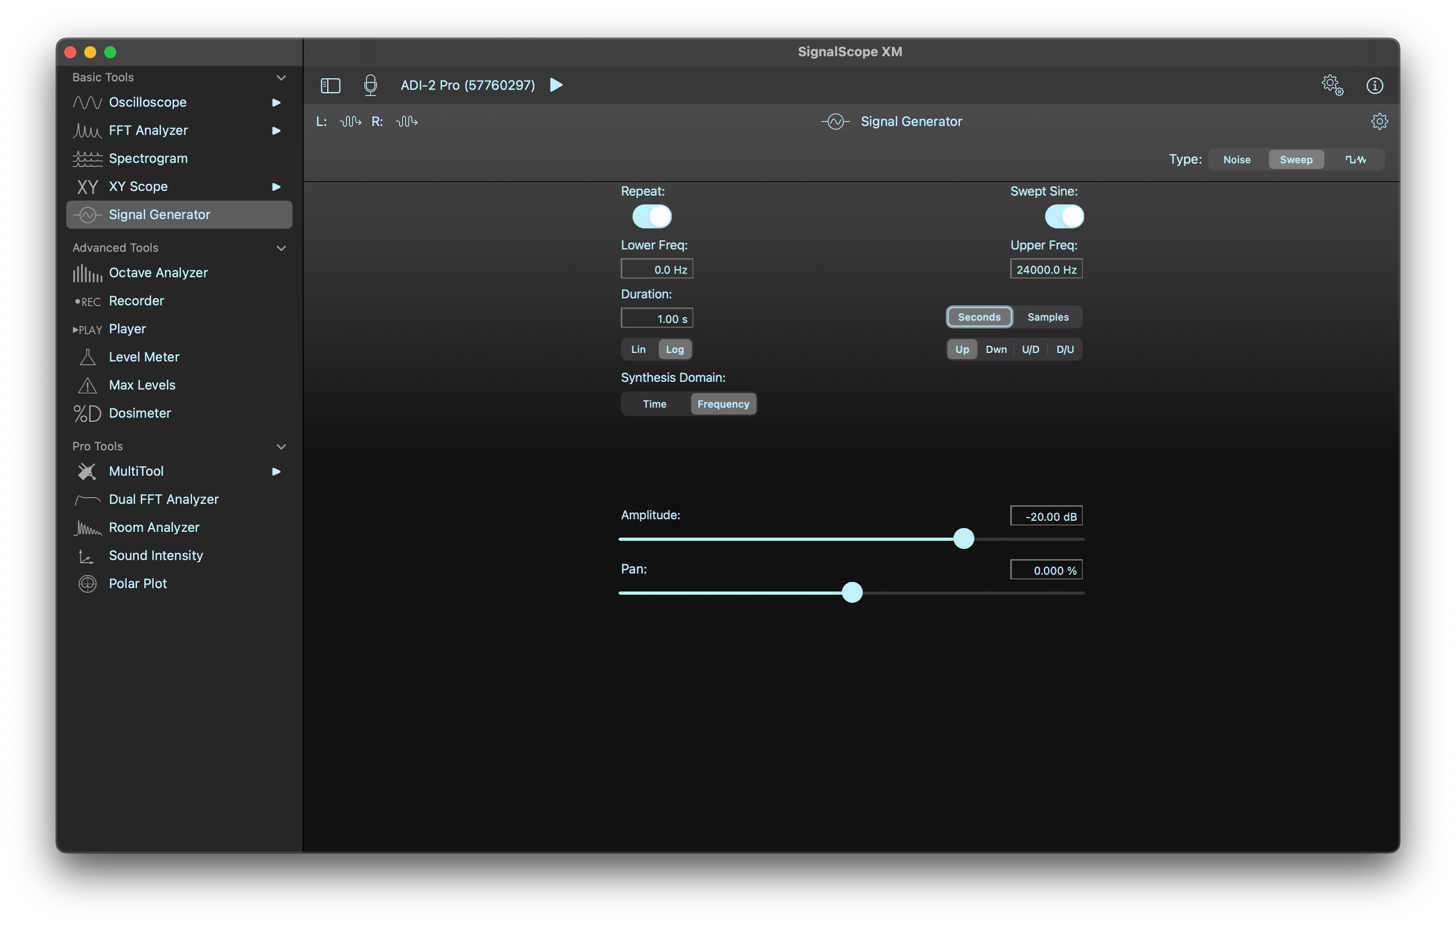Viewport: 1456px width, 927px height.
Task: Click the sidebar toggle icon in toolbar
Action: pos(330,86)
